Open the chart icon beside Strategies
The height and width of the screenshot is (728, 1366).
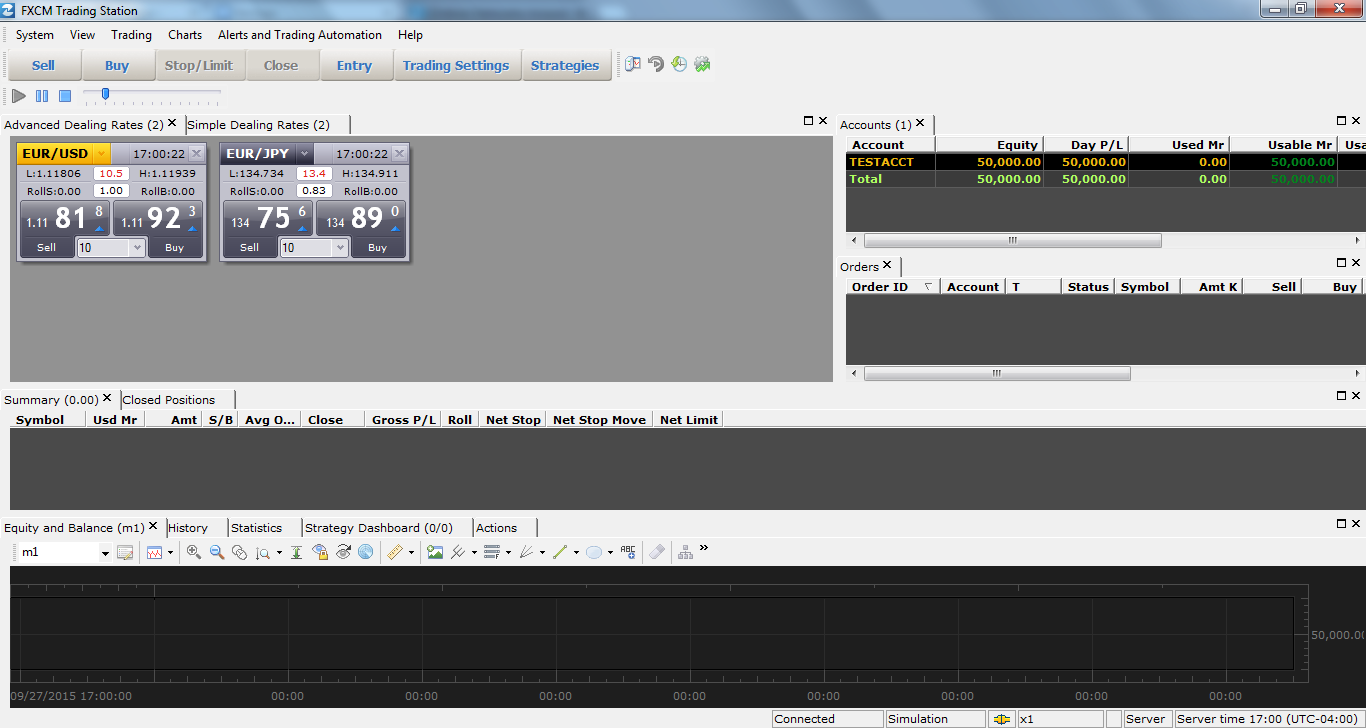(x=633, y=64)
